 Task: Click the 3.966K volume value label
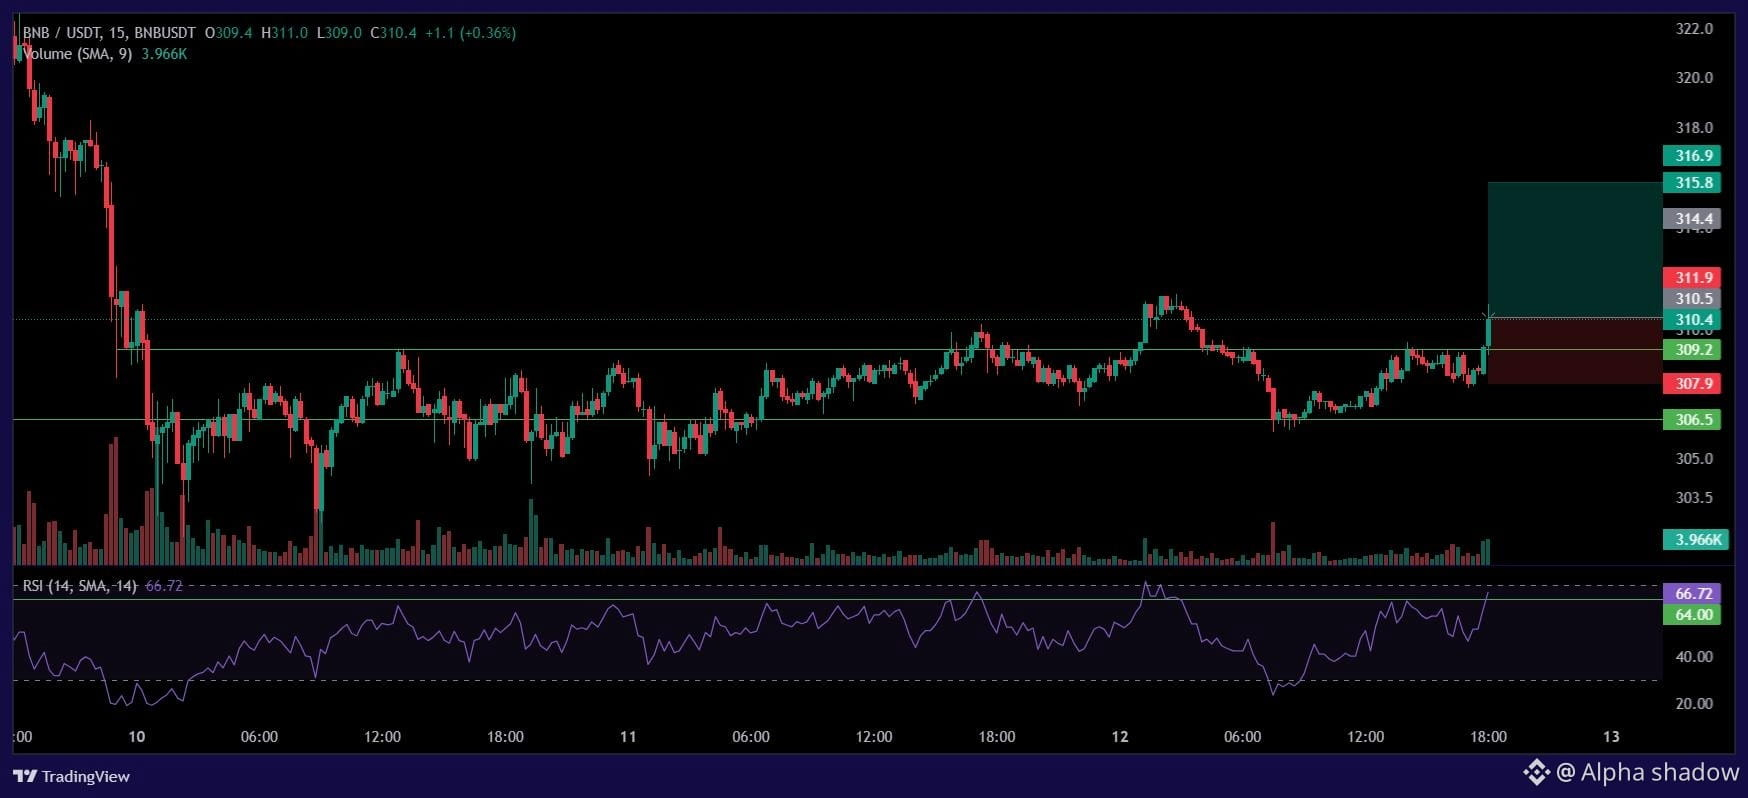[x=1696, y=540]
